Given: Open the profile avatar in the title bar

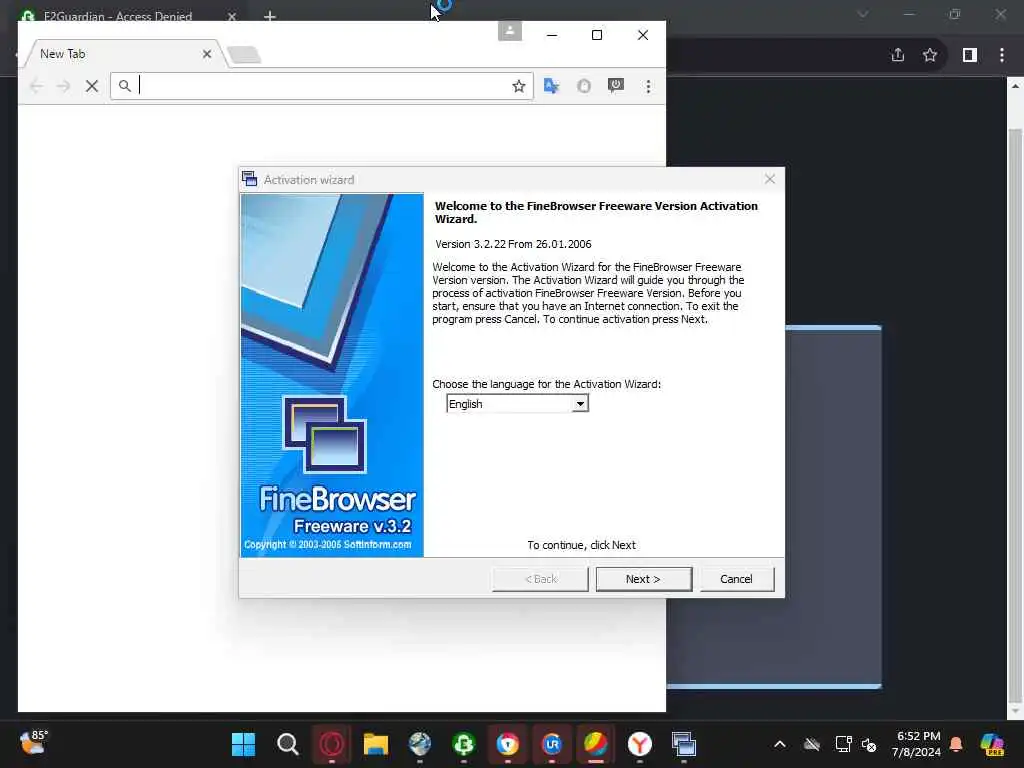Looking at the screenshot, I should click(509, 31).
